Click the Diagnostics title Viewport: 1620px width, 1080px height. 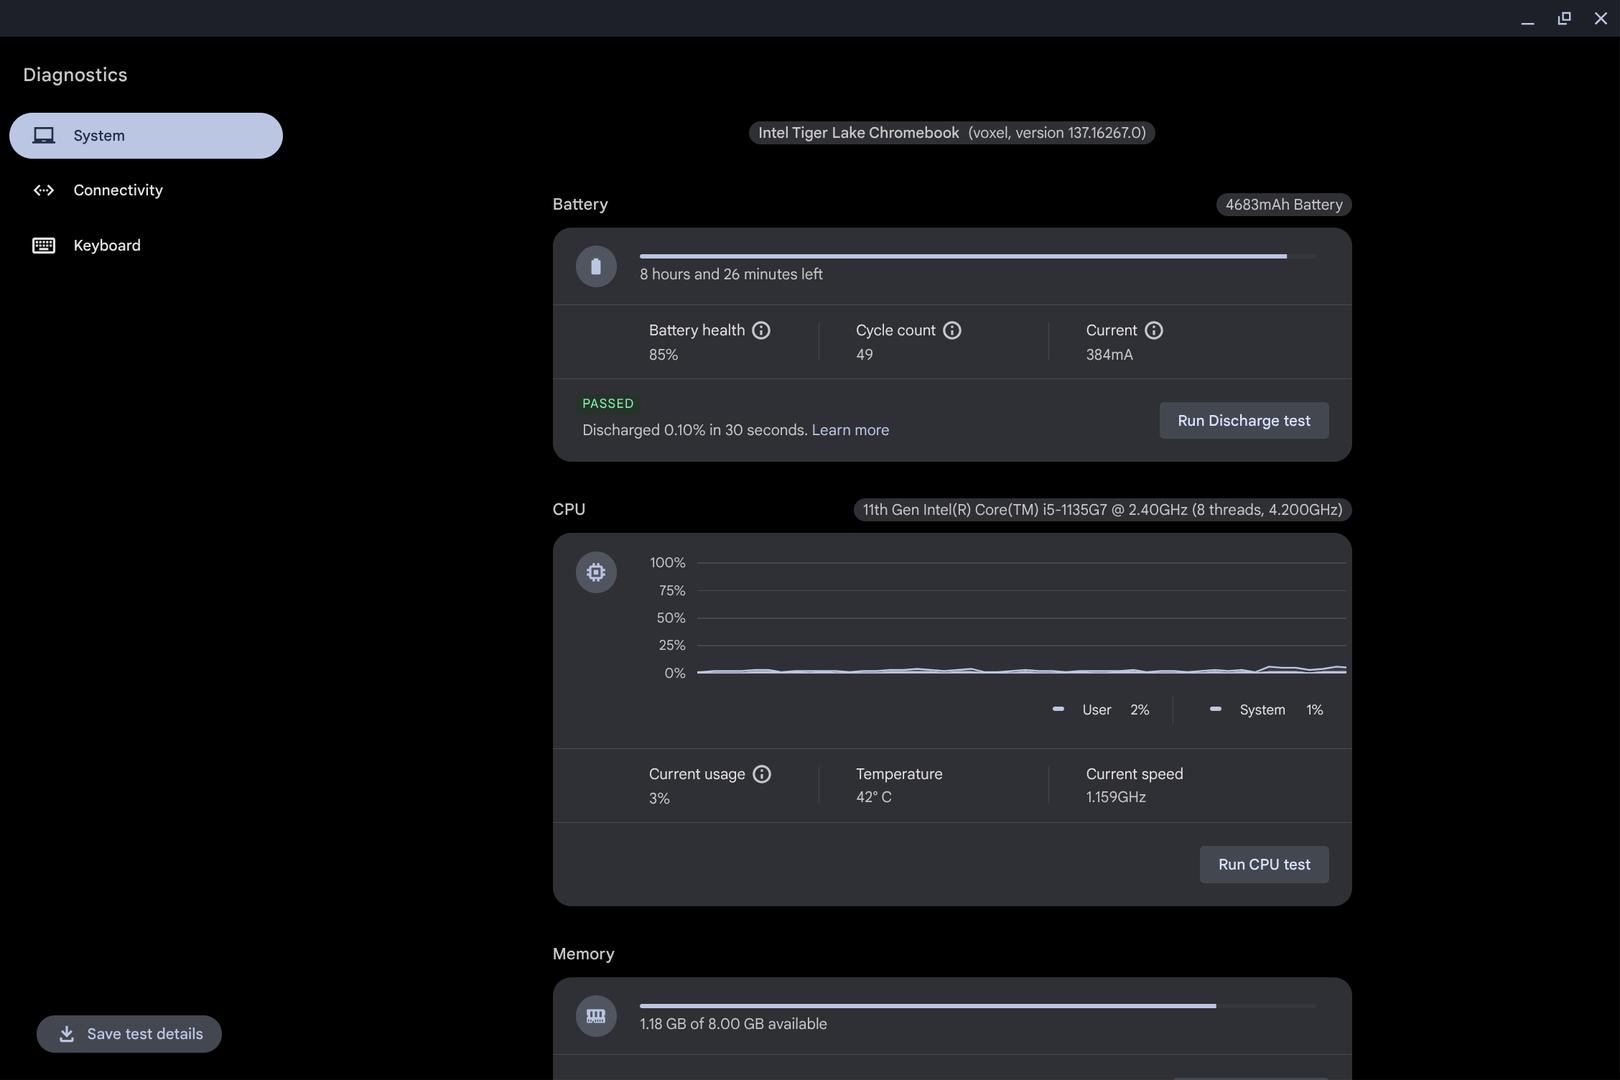(x=75, y=75)
